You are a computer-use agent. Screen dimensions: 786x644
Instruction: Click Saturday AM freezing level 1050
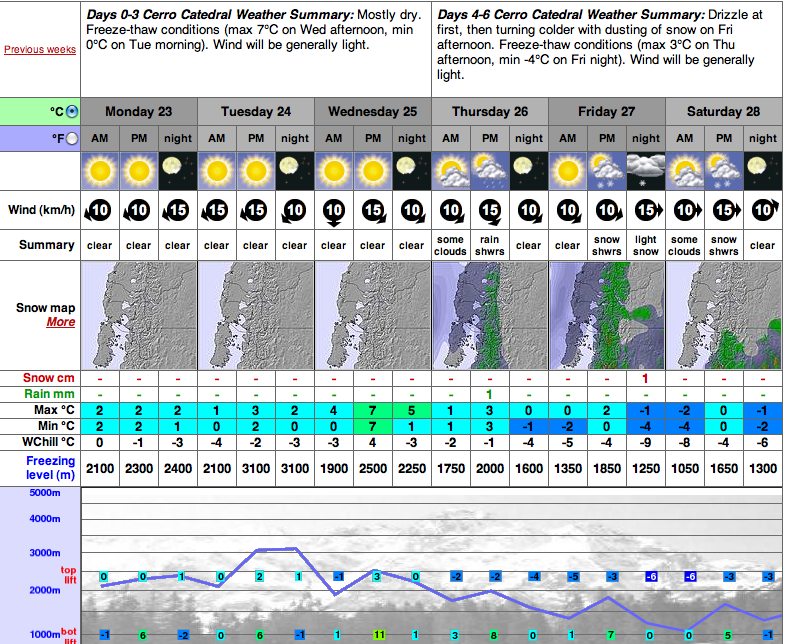pos(685,469)
